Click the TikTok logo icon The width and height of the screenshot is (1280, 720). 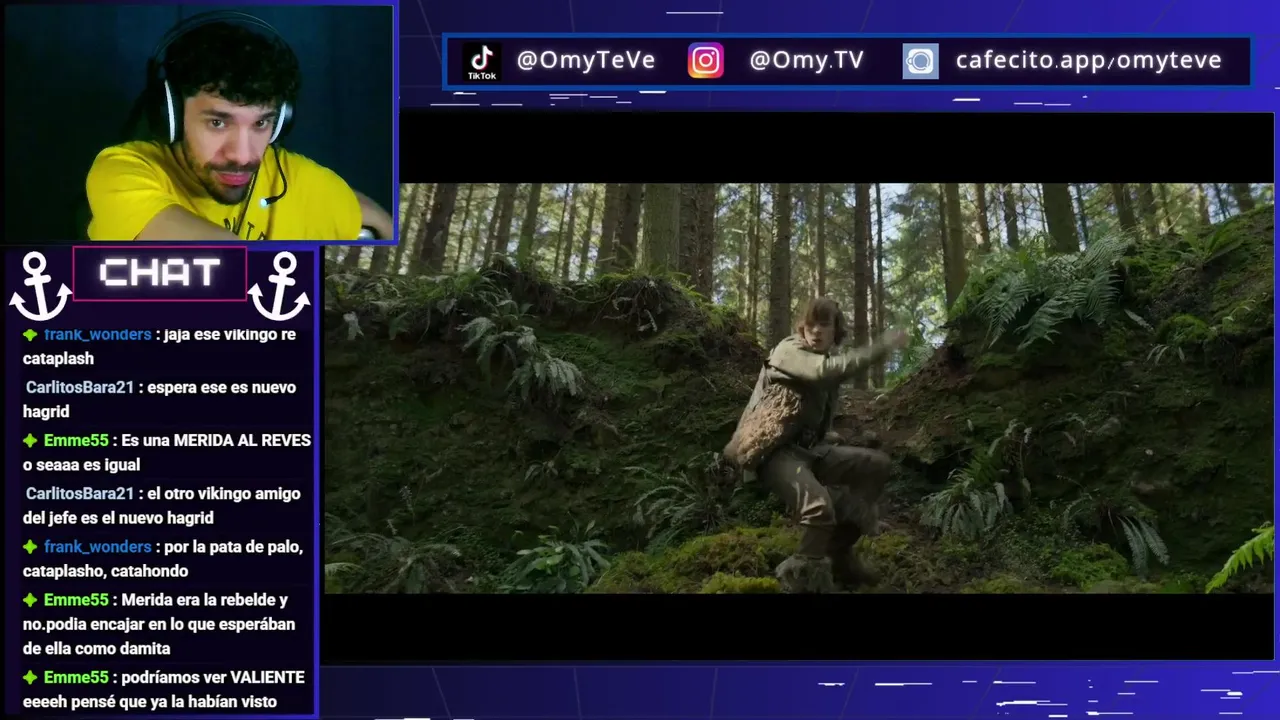(x=482, y=61)
